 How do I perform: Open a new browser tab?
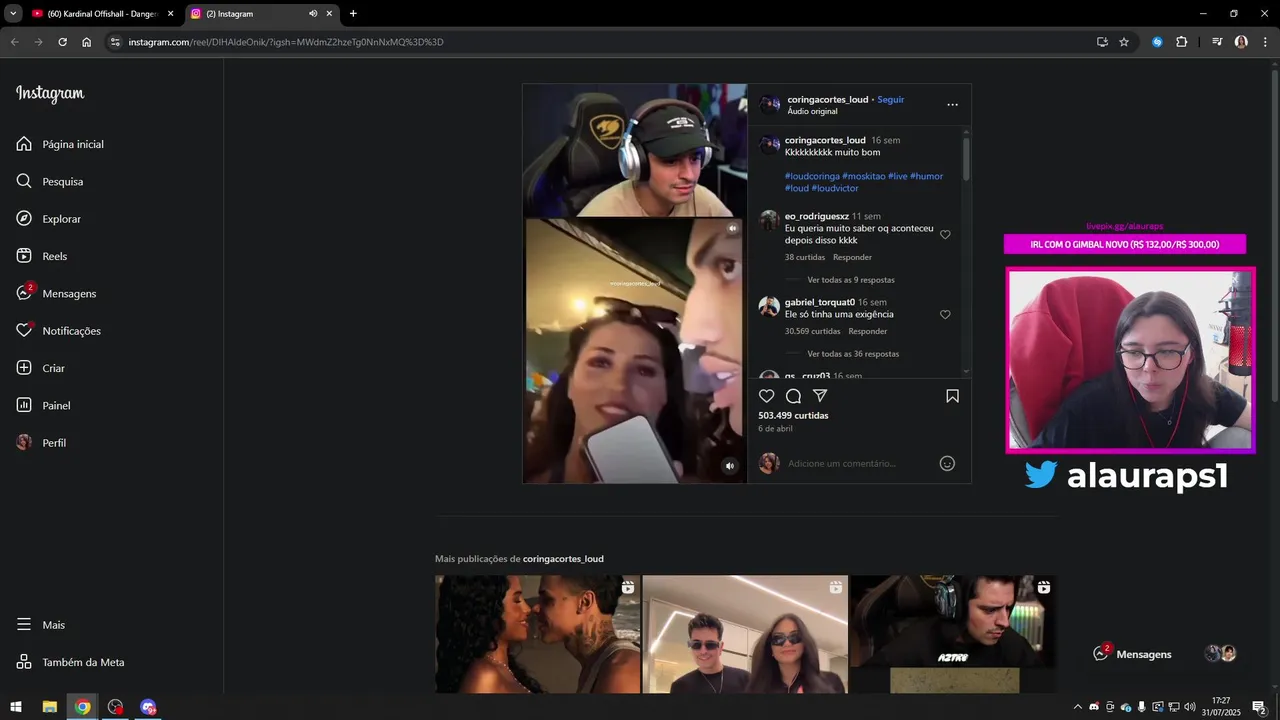coord(353,14)
